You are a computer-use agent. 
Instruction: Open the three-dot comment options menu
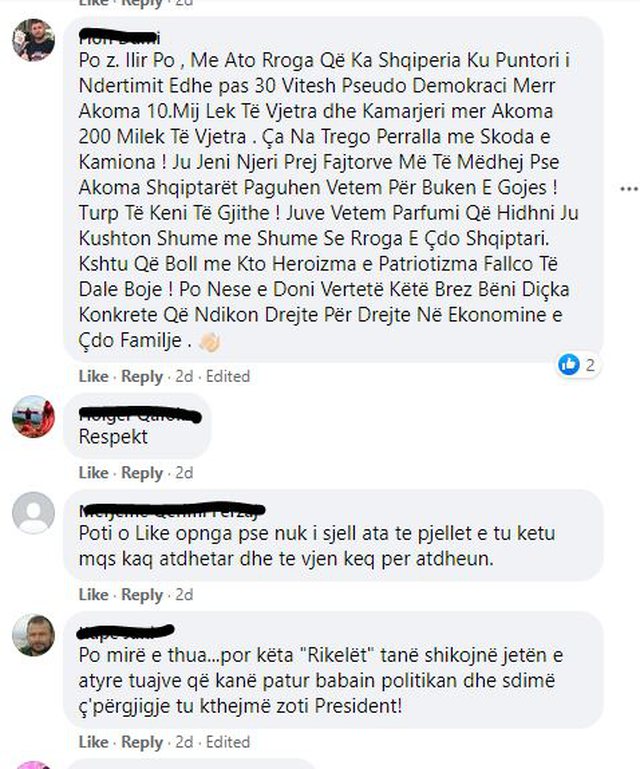click(629, 189)
